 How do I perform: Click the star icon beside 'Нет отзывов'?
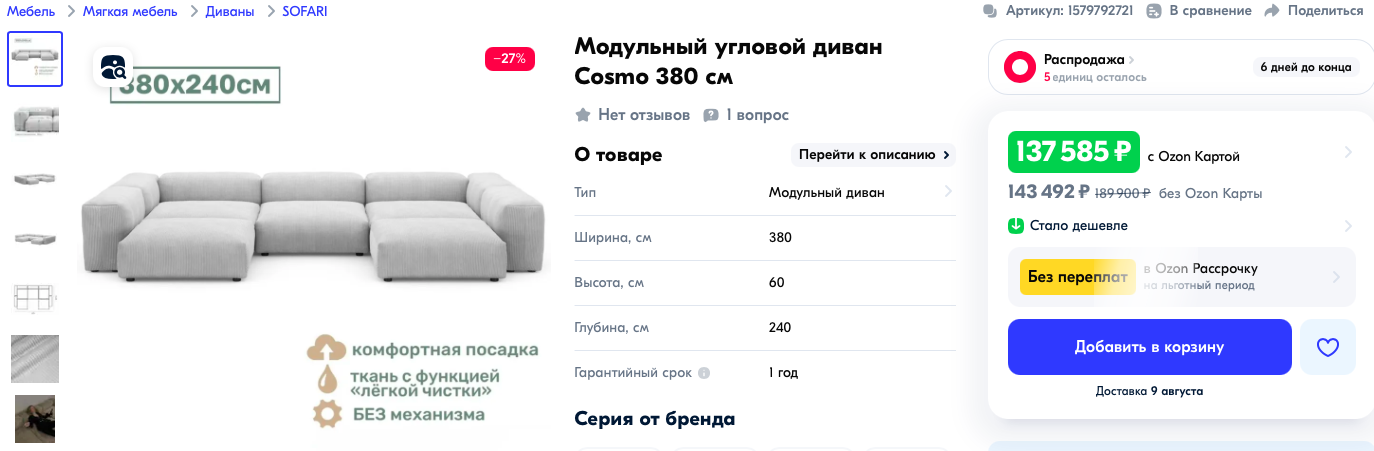point(583,115)
